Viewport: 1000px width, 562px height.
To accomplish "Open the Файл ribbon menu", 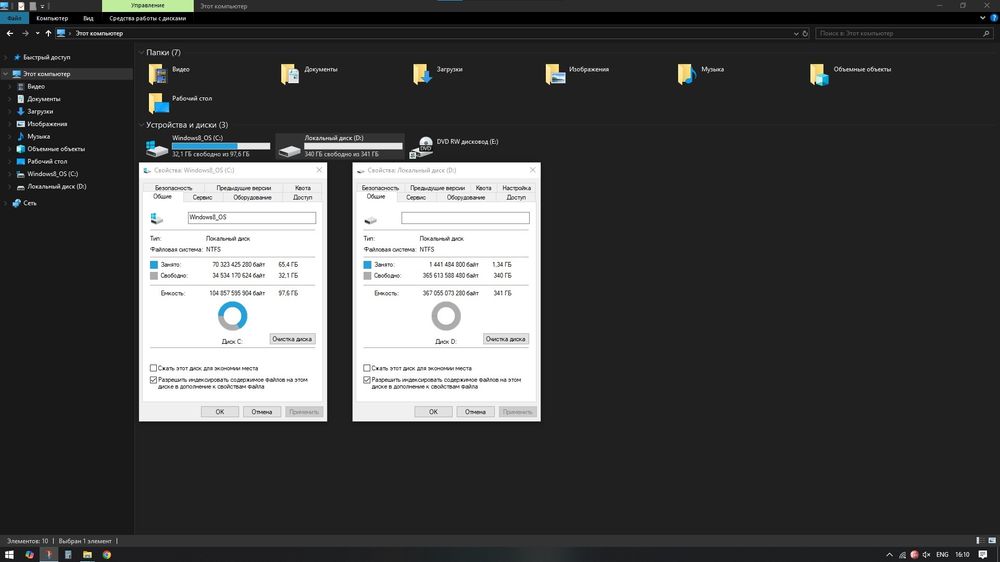I will [14, 18].
